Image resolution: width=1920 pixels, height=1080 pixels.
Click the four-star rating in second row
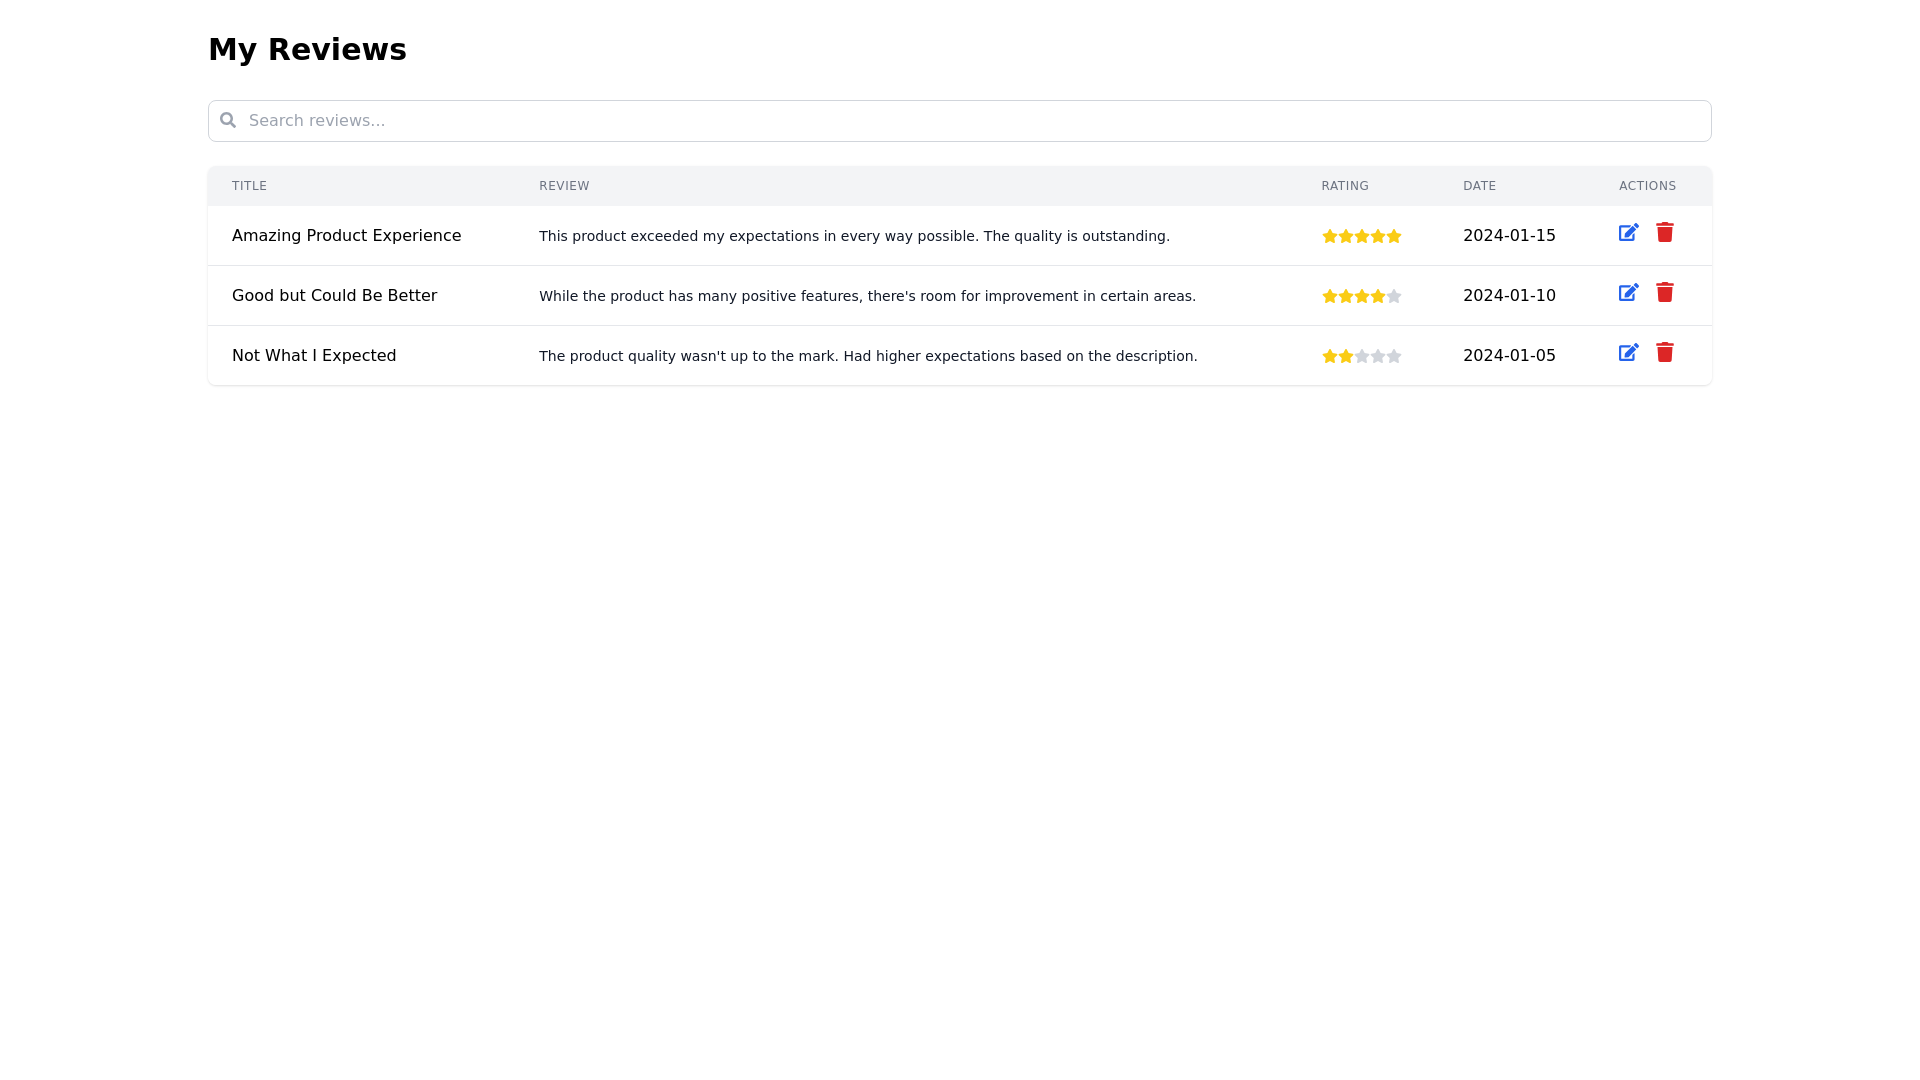pyautogui.click(x=1361, y=296)
